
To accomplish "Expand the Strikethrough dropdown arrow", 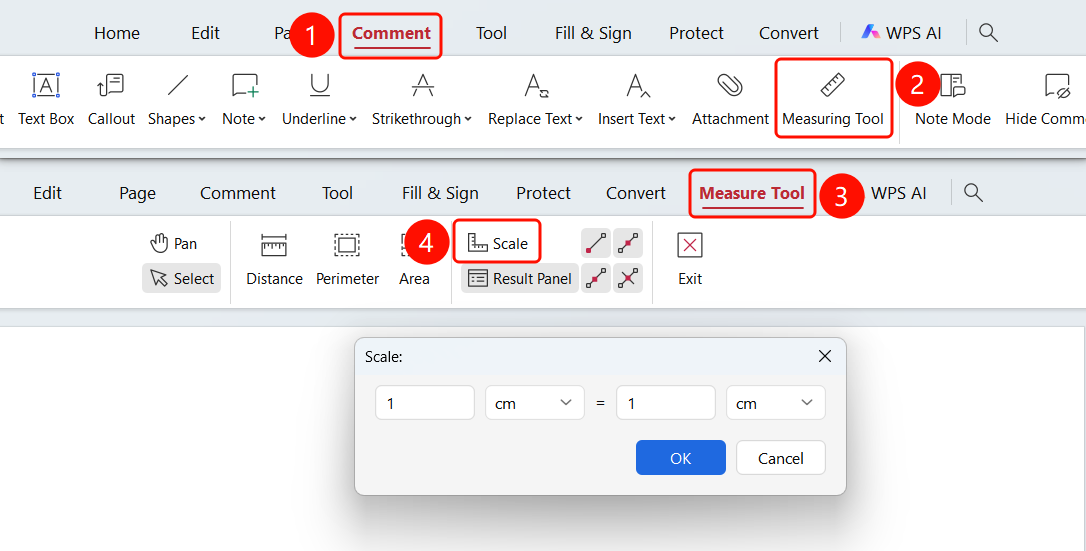I will pos(468,119).
